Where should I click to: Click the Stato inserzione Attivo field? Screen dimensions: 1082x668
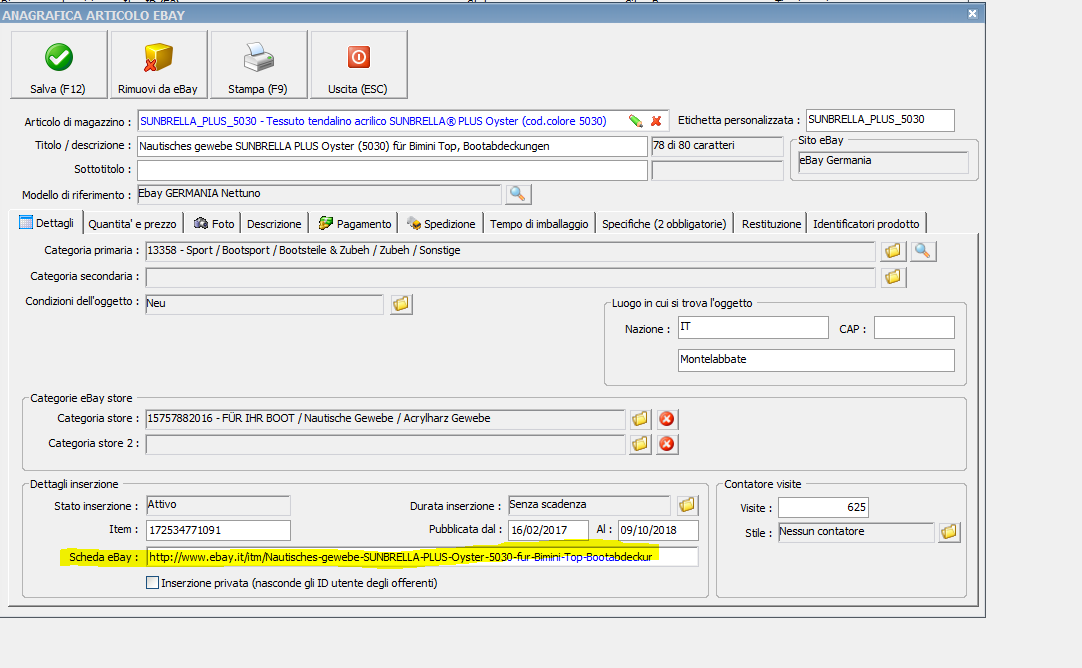(x=218, y=505)
